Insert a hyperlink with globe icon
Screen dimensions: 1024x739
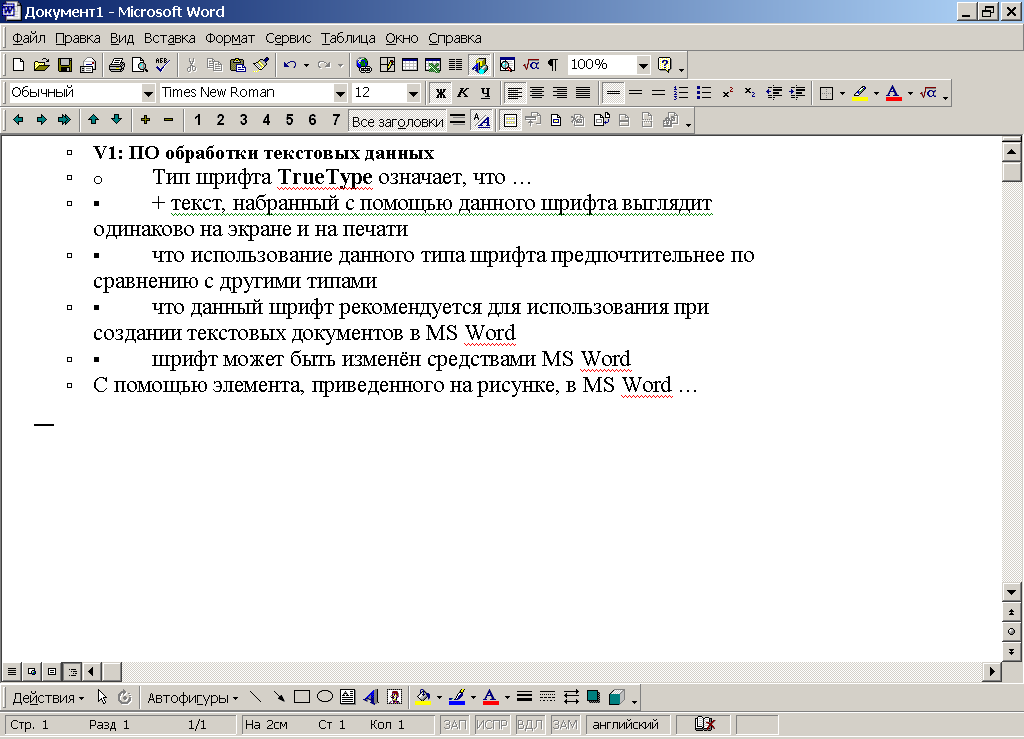pyautogui.click(x=363, y=65)
